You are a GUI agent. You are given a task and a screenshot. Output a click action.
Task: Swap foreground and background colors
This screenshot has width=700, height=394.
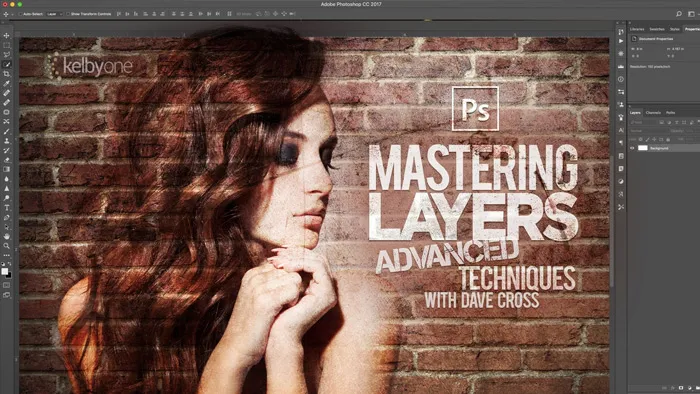pyautogui.click(x=9, y=264)
